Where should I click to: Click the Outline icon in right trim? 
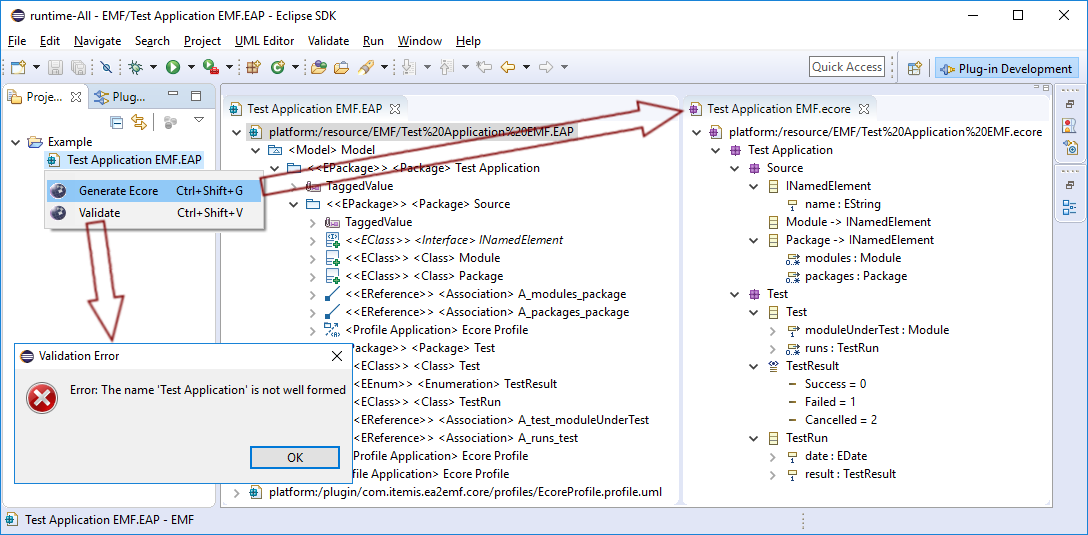point(1069,207)
